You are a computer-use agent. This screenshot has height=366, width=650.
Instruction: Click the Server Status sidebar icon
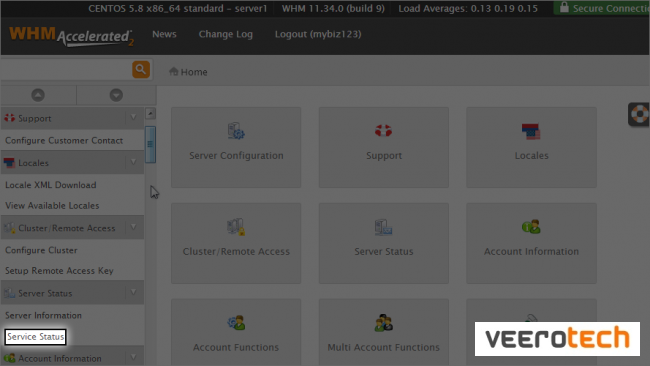coord(9,293)
